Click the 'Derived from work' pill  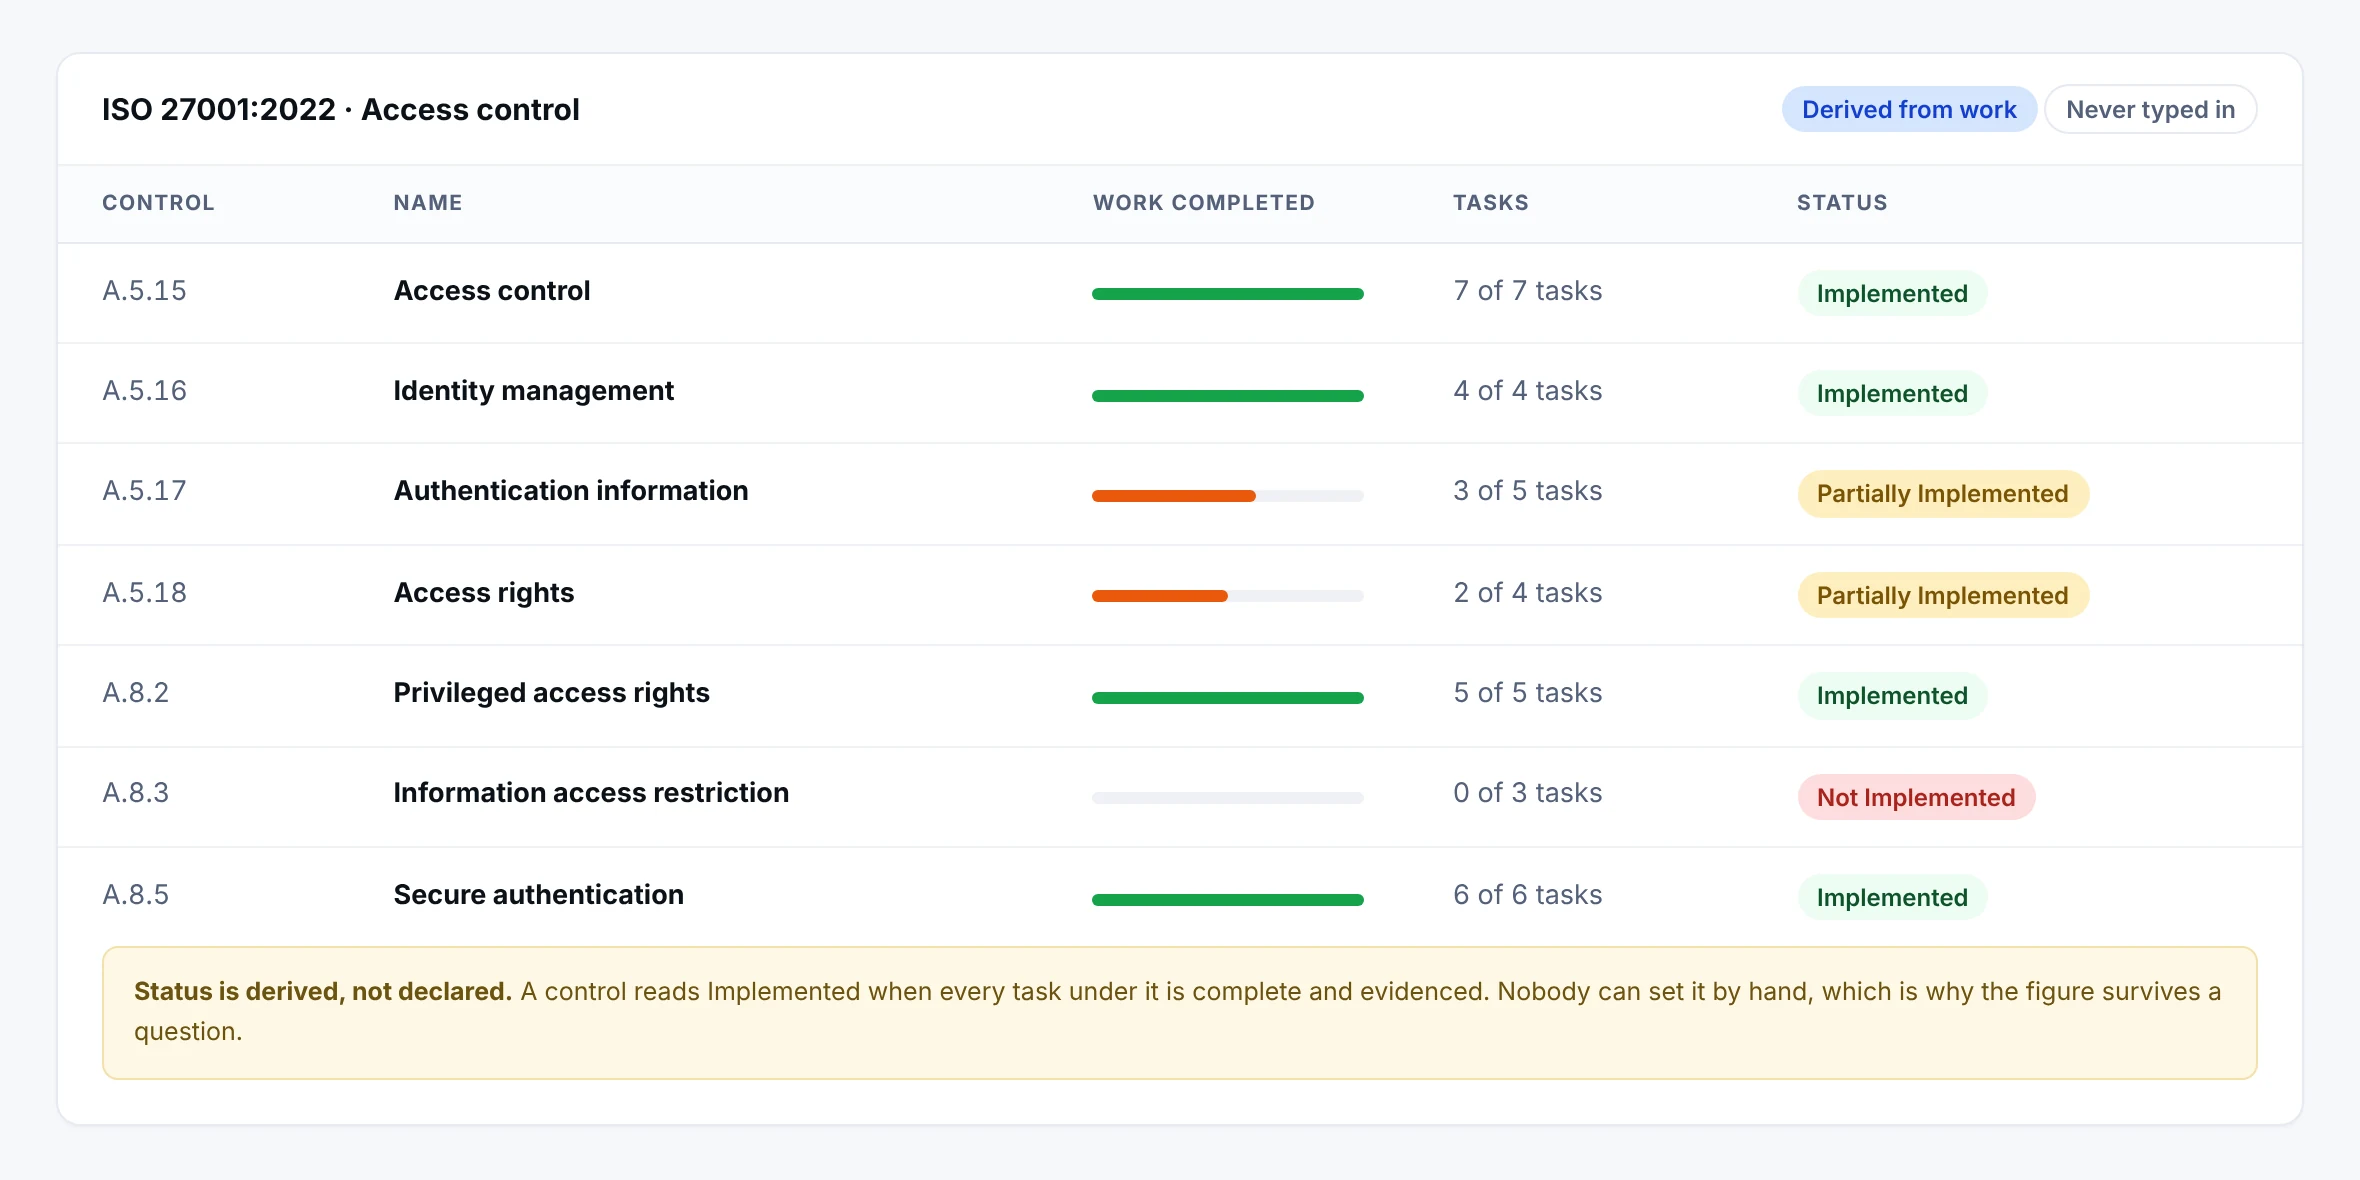pos(1909,109)
